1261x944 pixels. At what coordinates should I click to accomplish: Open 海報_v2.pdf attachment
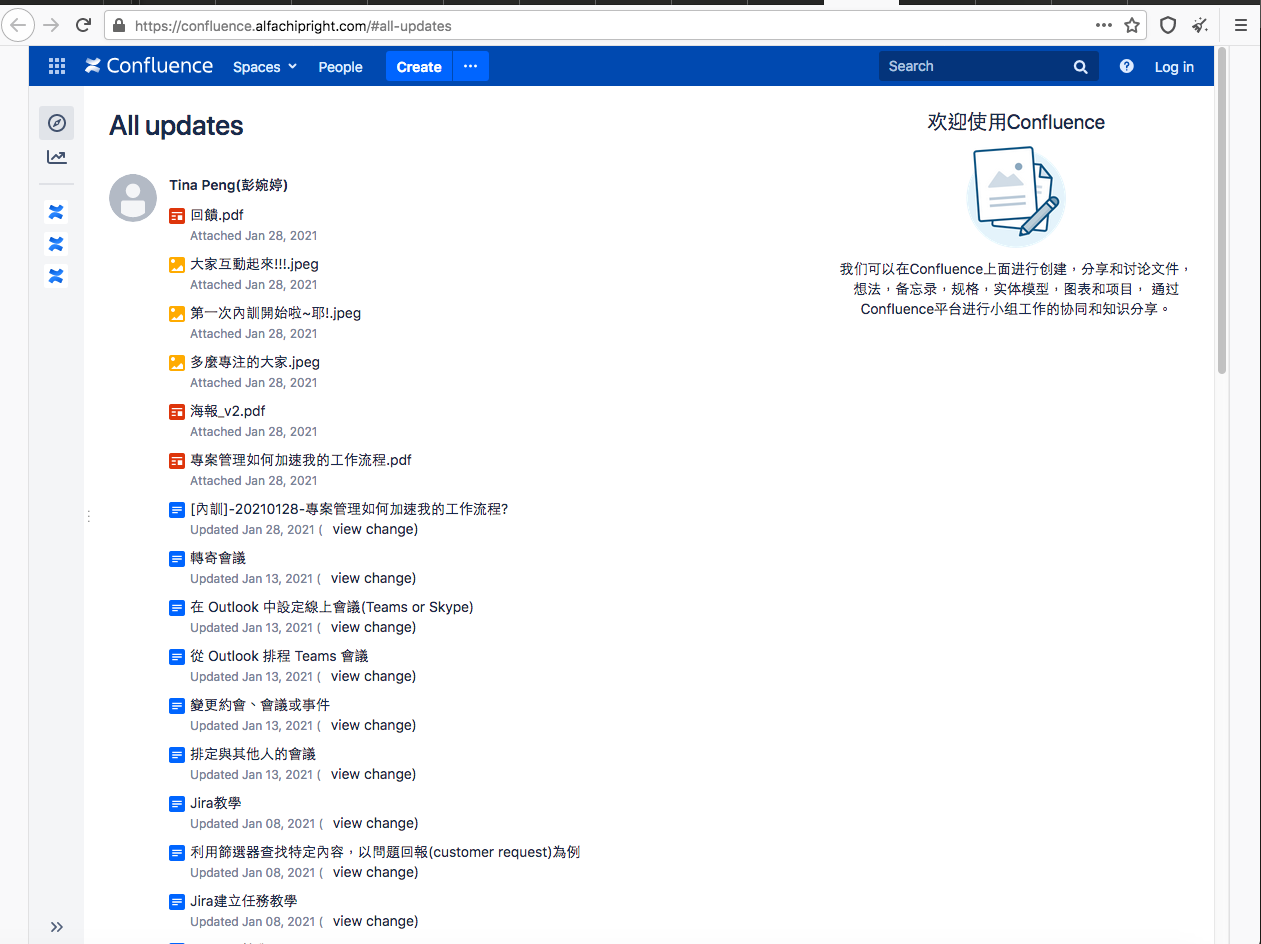click(x=228, y=411)
